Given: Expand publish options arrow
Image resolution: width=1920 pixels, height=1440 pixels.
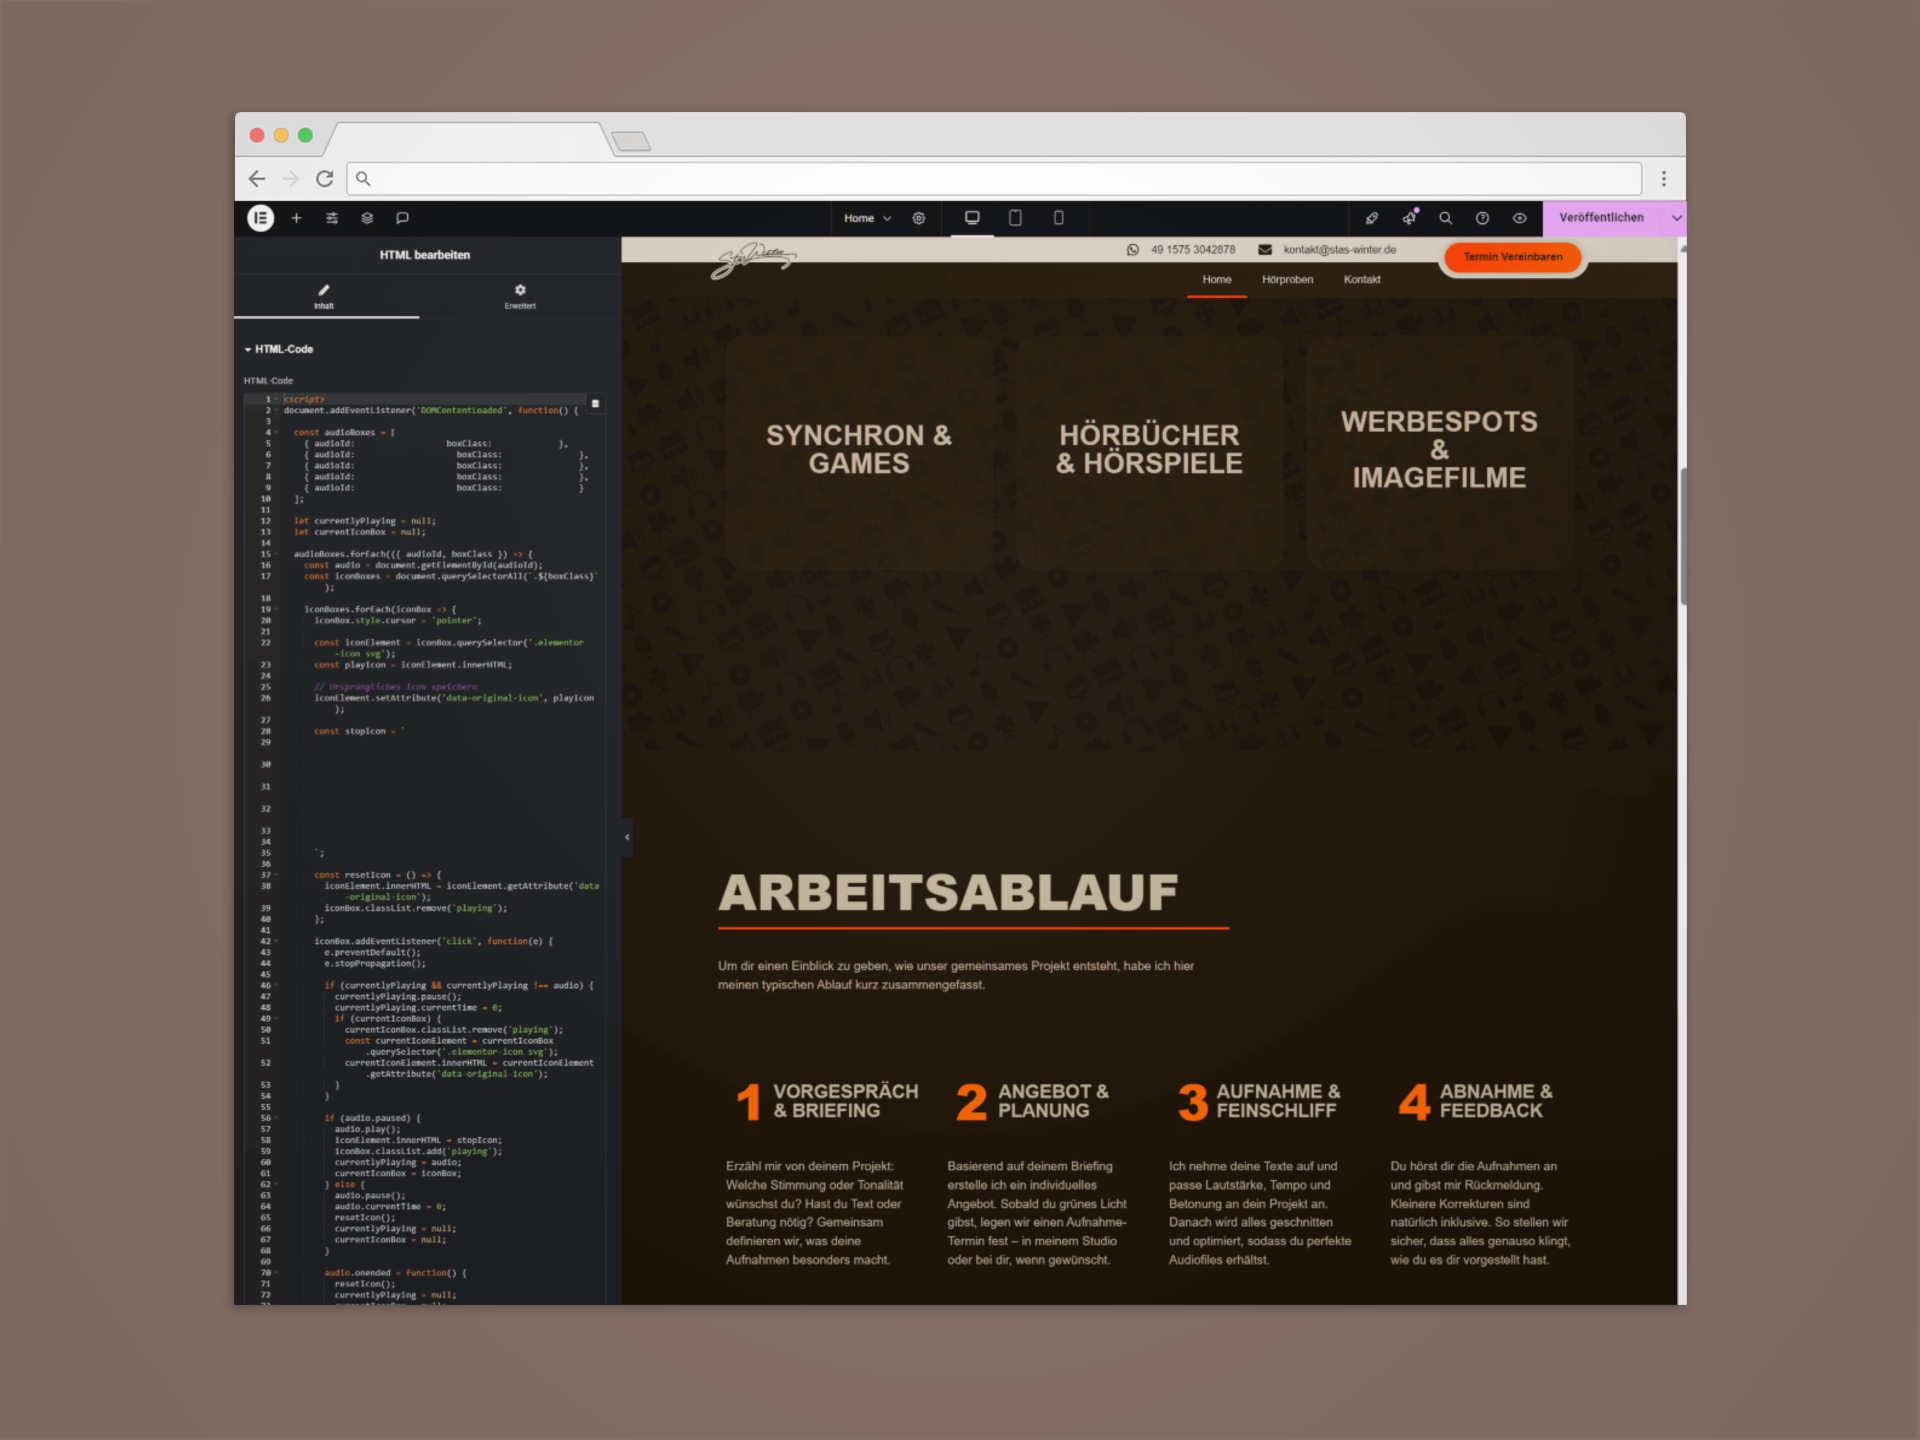Looking at the screenshot, I should pyautogui.click(x=1676, y=218).
